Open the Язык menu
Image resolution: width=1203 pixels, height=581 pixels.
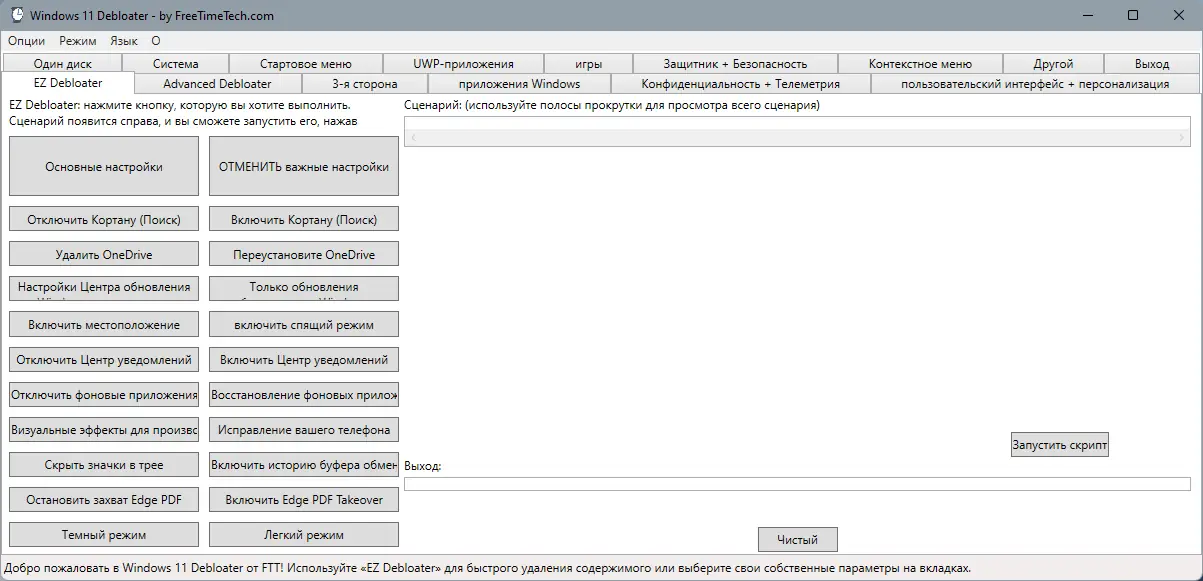[124, 41]
